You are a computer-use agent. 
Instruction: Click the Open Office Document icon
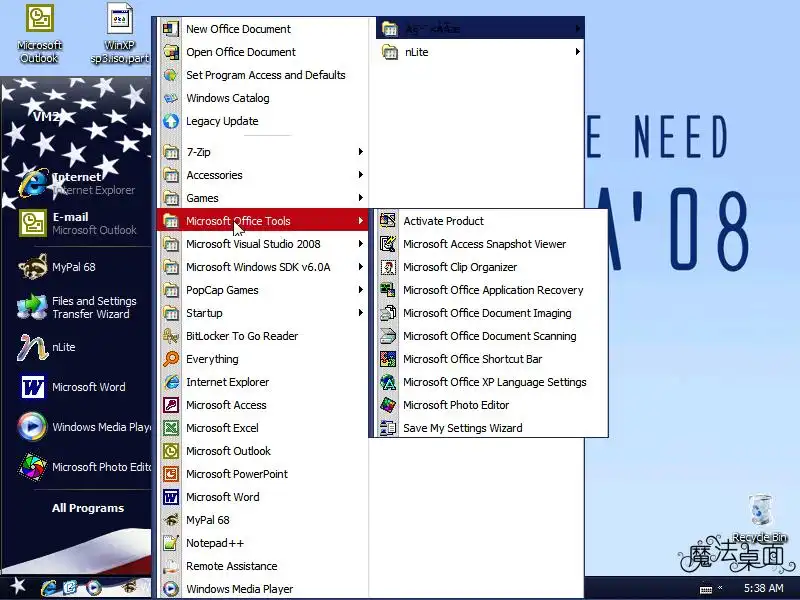170,52
